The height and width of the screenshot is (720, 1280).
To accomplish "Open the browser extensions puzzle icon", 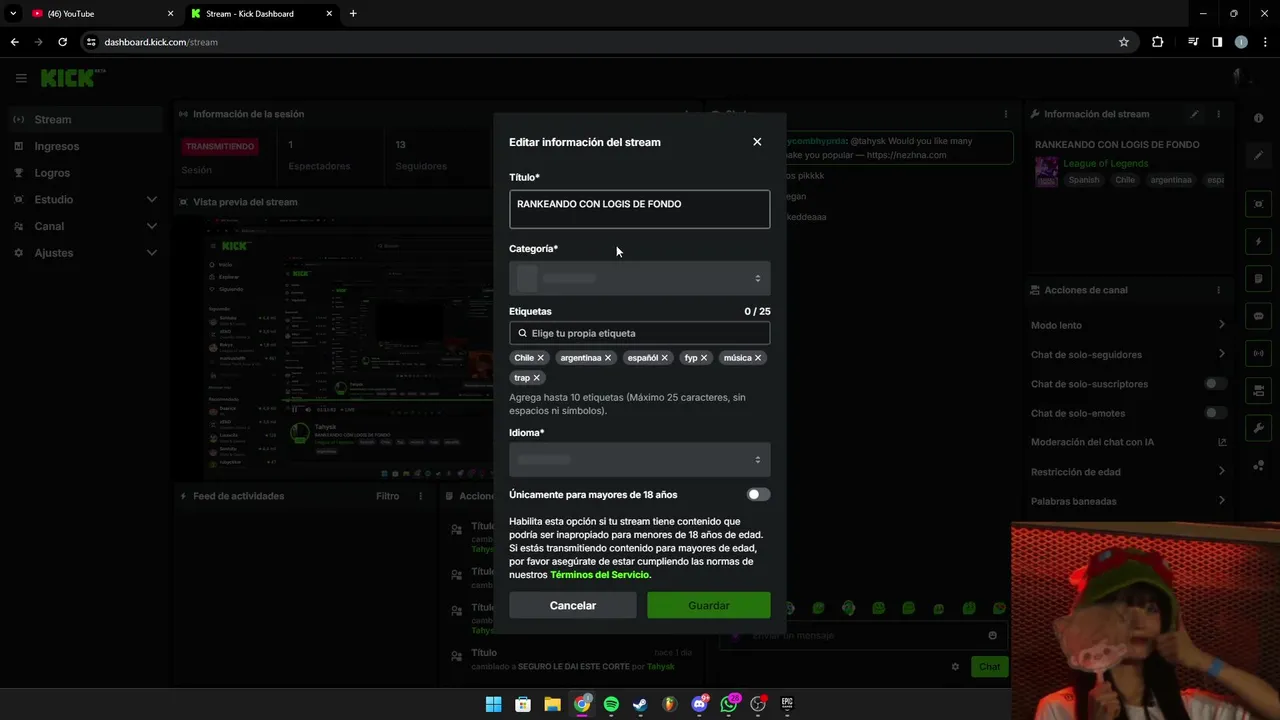I will click(1158, 42).
